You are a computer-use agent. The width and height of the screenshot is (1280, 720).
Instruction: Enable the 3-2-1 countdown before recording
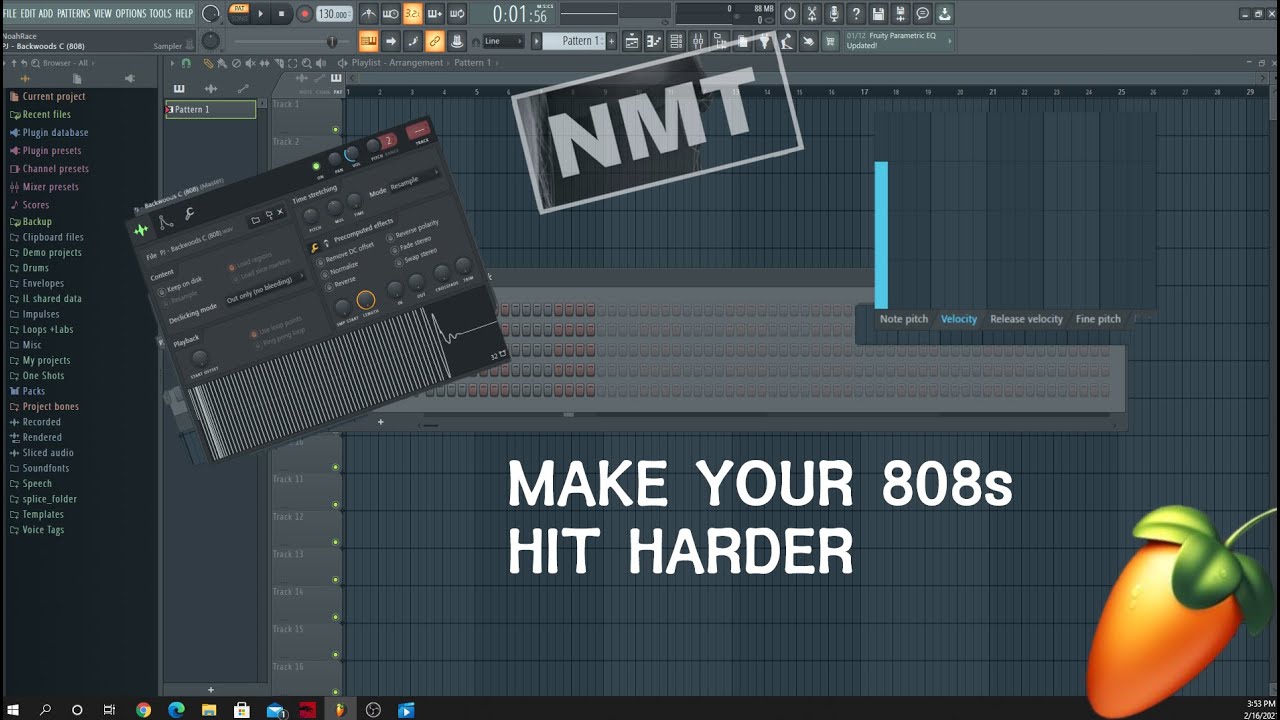click(412, 14)
